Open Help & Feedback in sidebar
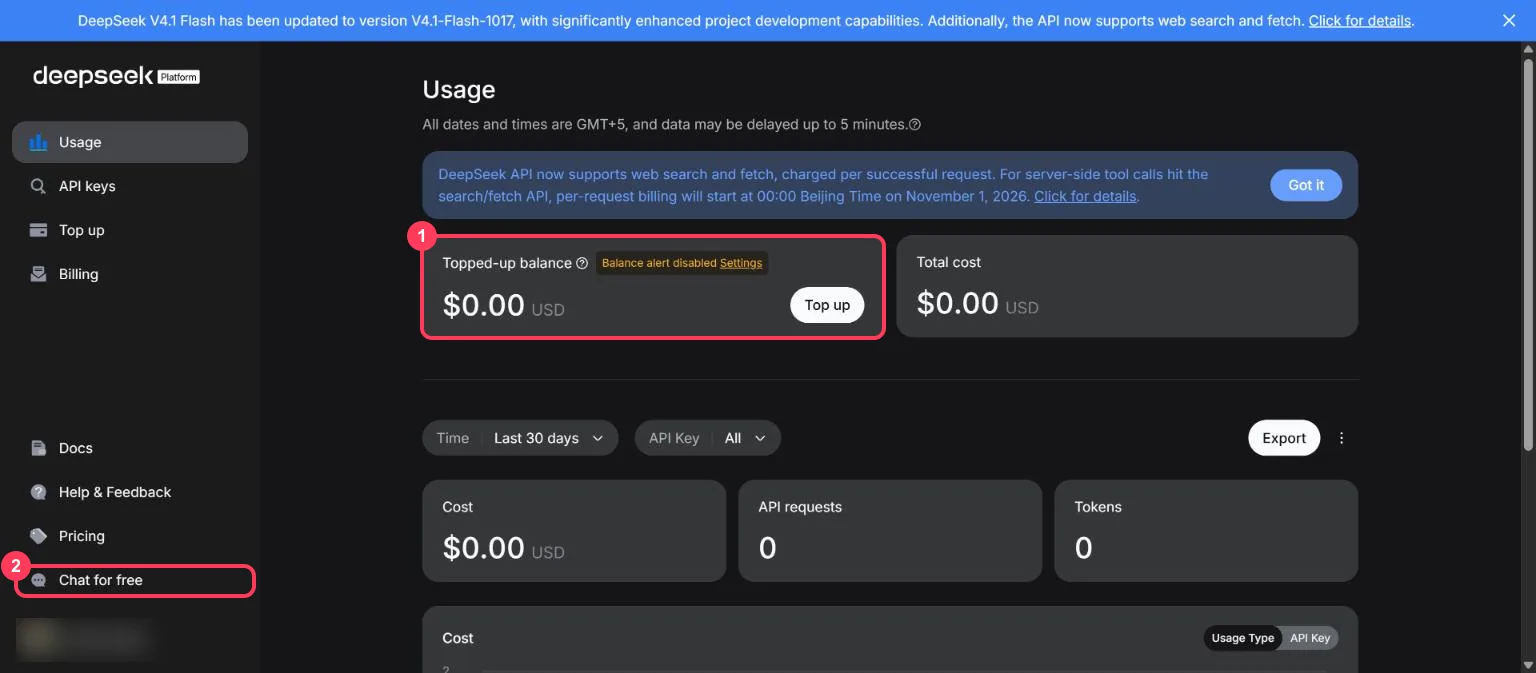The height and width of the screenshot is (673, 1536). coord(130,492)
